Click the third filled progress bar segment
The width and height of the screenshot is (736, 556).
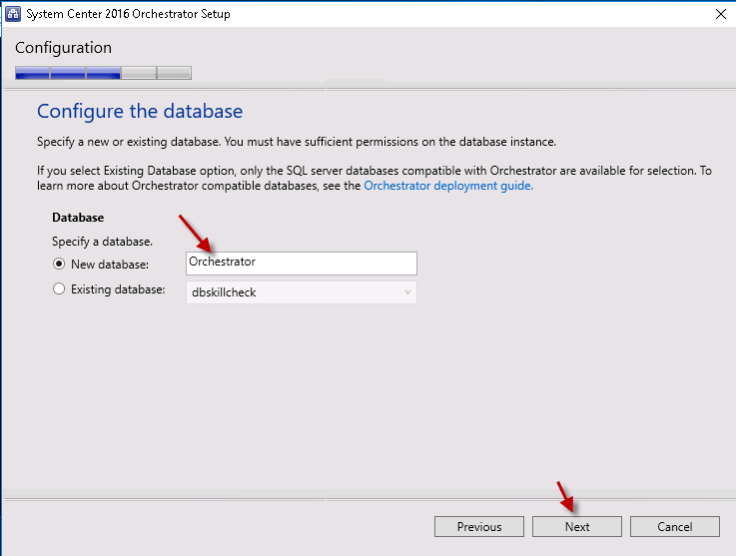pyautogui.click(x=103, y=73)
